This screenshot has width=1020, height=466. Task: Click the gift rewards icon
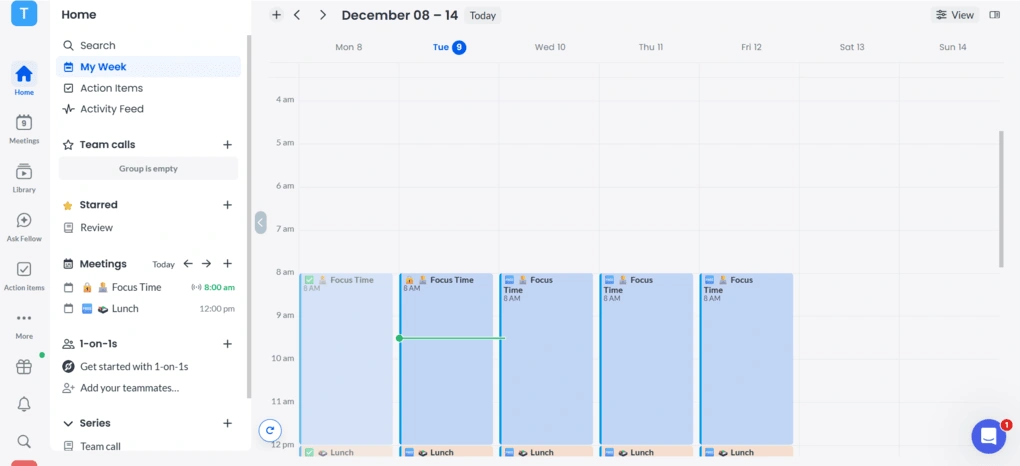[24, 367]
